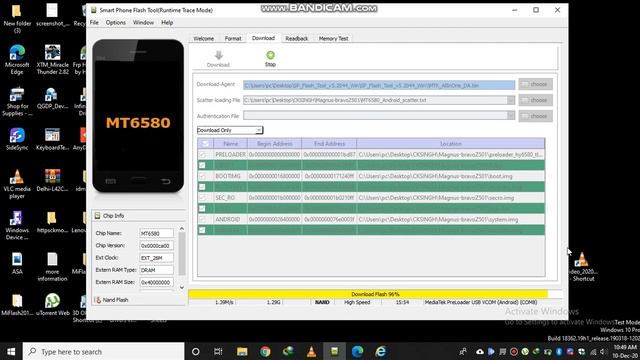Click the Windows Start button
This screenshot has height=360, width=640.
coord(11,351)
